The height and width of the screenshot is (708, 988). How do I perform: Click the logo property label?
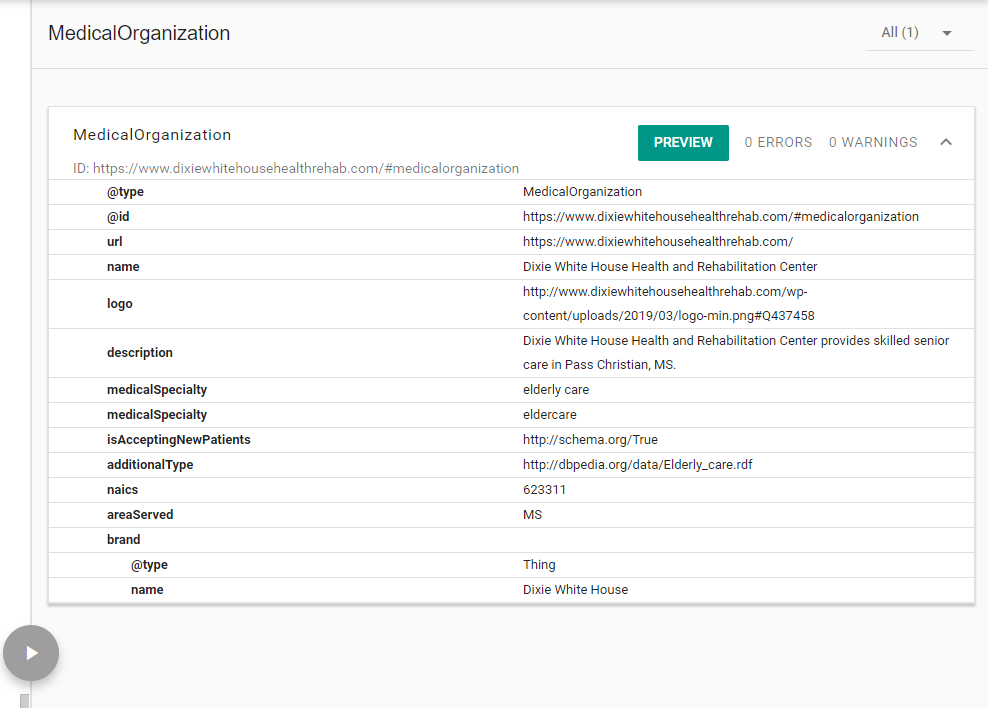point(120,304)
